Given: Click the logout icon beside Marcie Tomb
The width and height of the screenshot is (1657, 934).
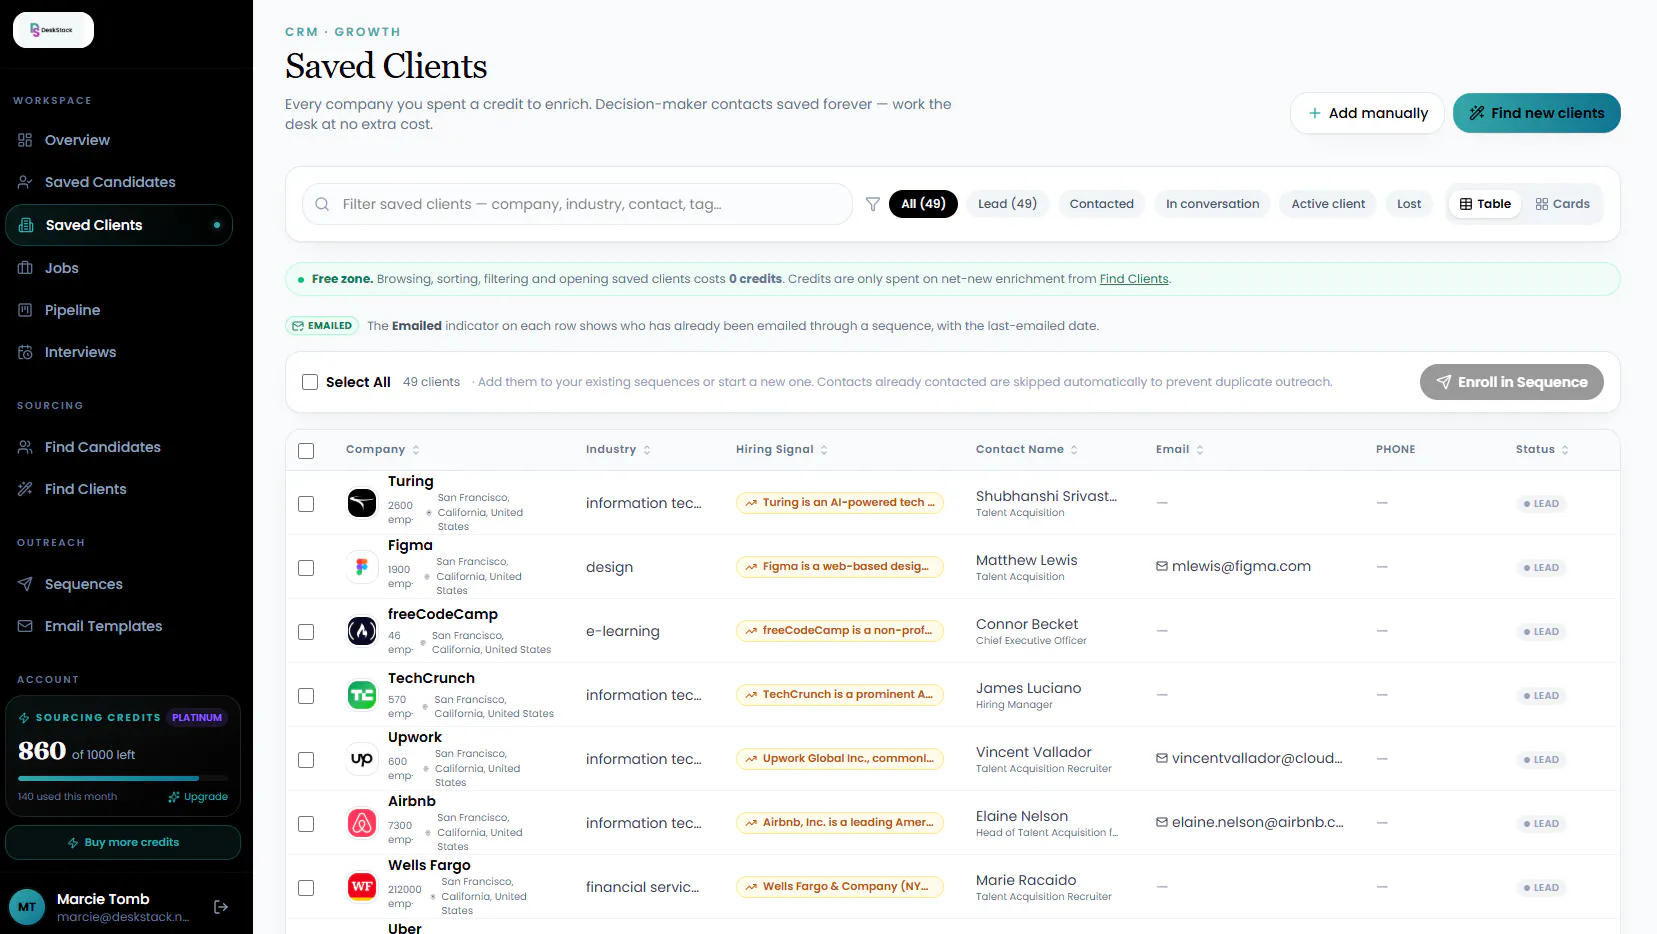Looking at the screenshot, I should [x=221, y=907].
